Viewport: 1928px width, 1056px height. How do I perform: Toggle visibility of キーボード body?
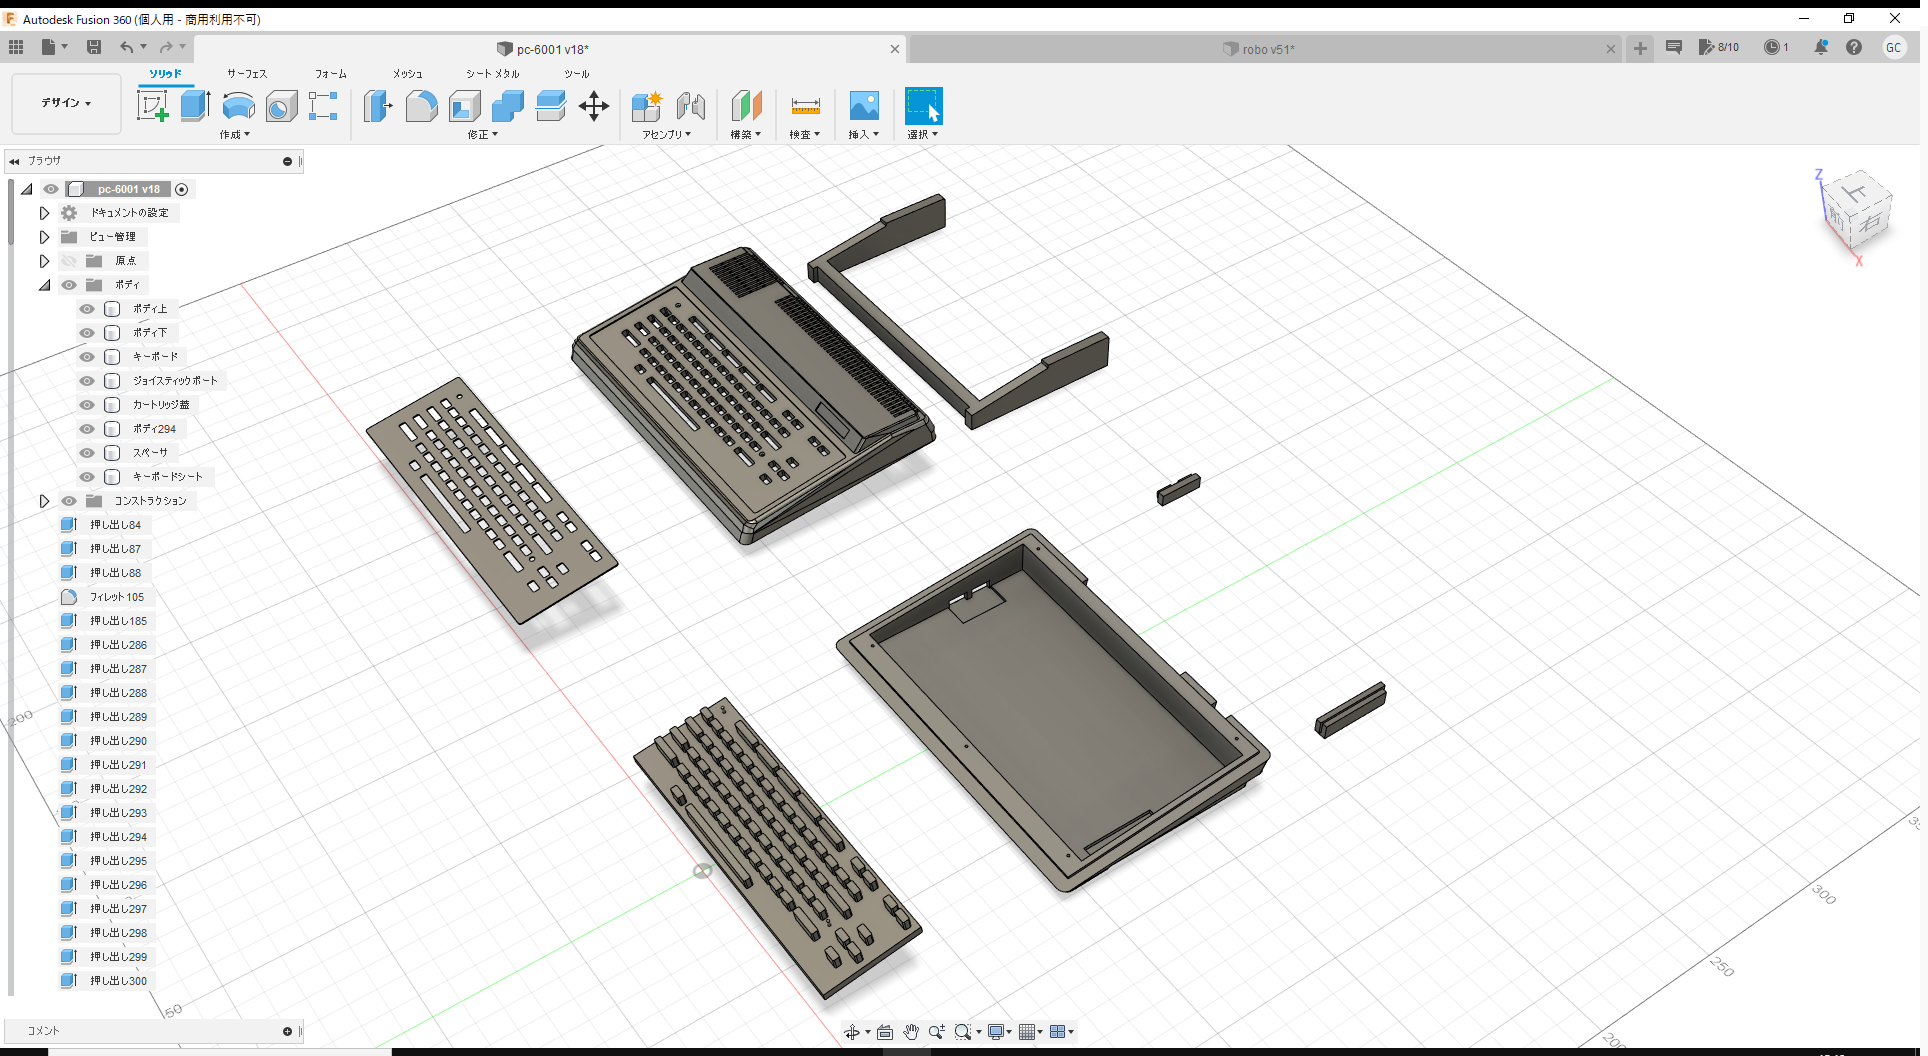coord(86,357)
